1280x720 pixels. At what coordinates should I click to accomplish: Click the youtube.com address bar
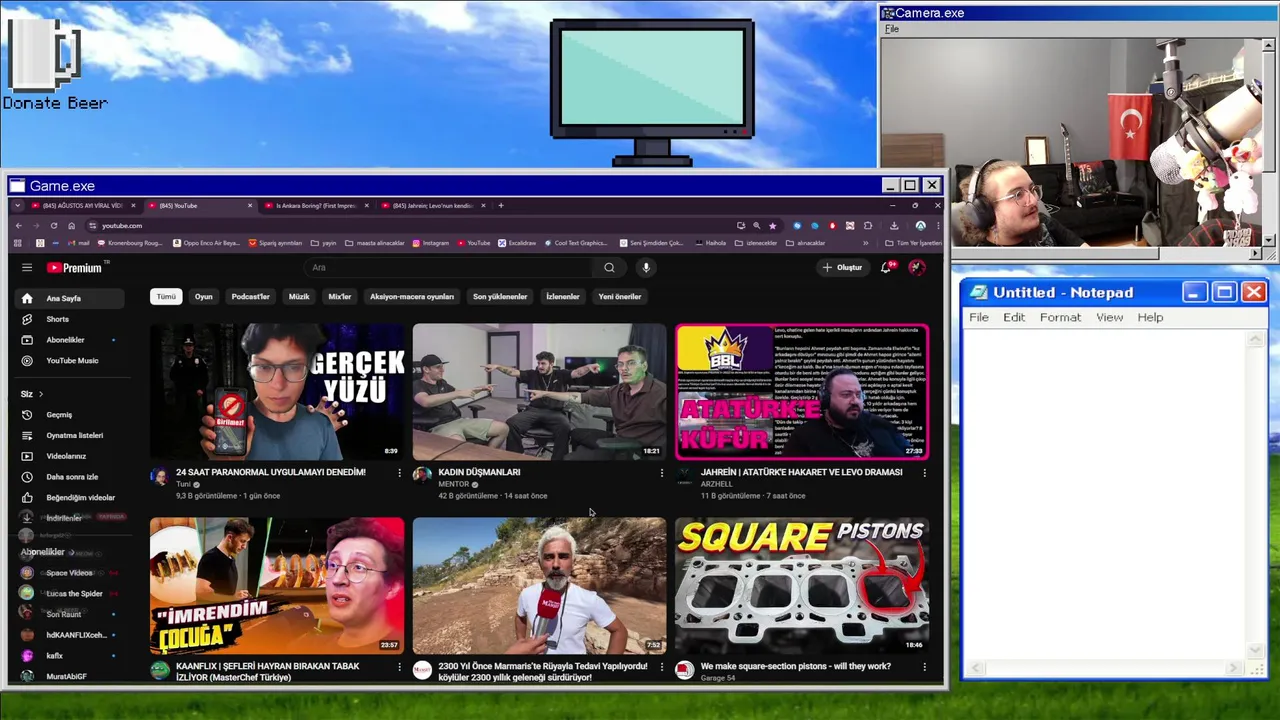point(410,226)
